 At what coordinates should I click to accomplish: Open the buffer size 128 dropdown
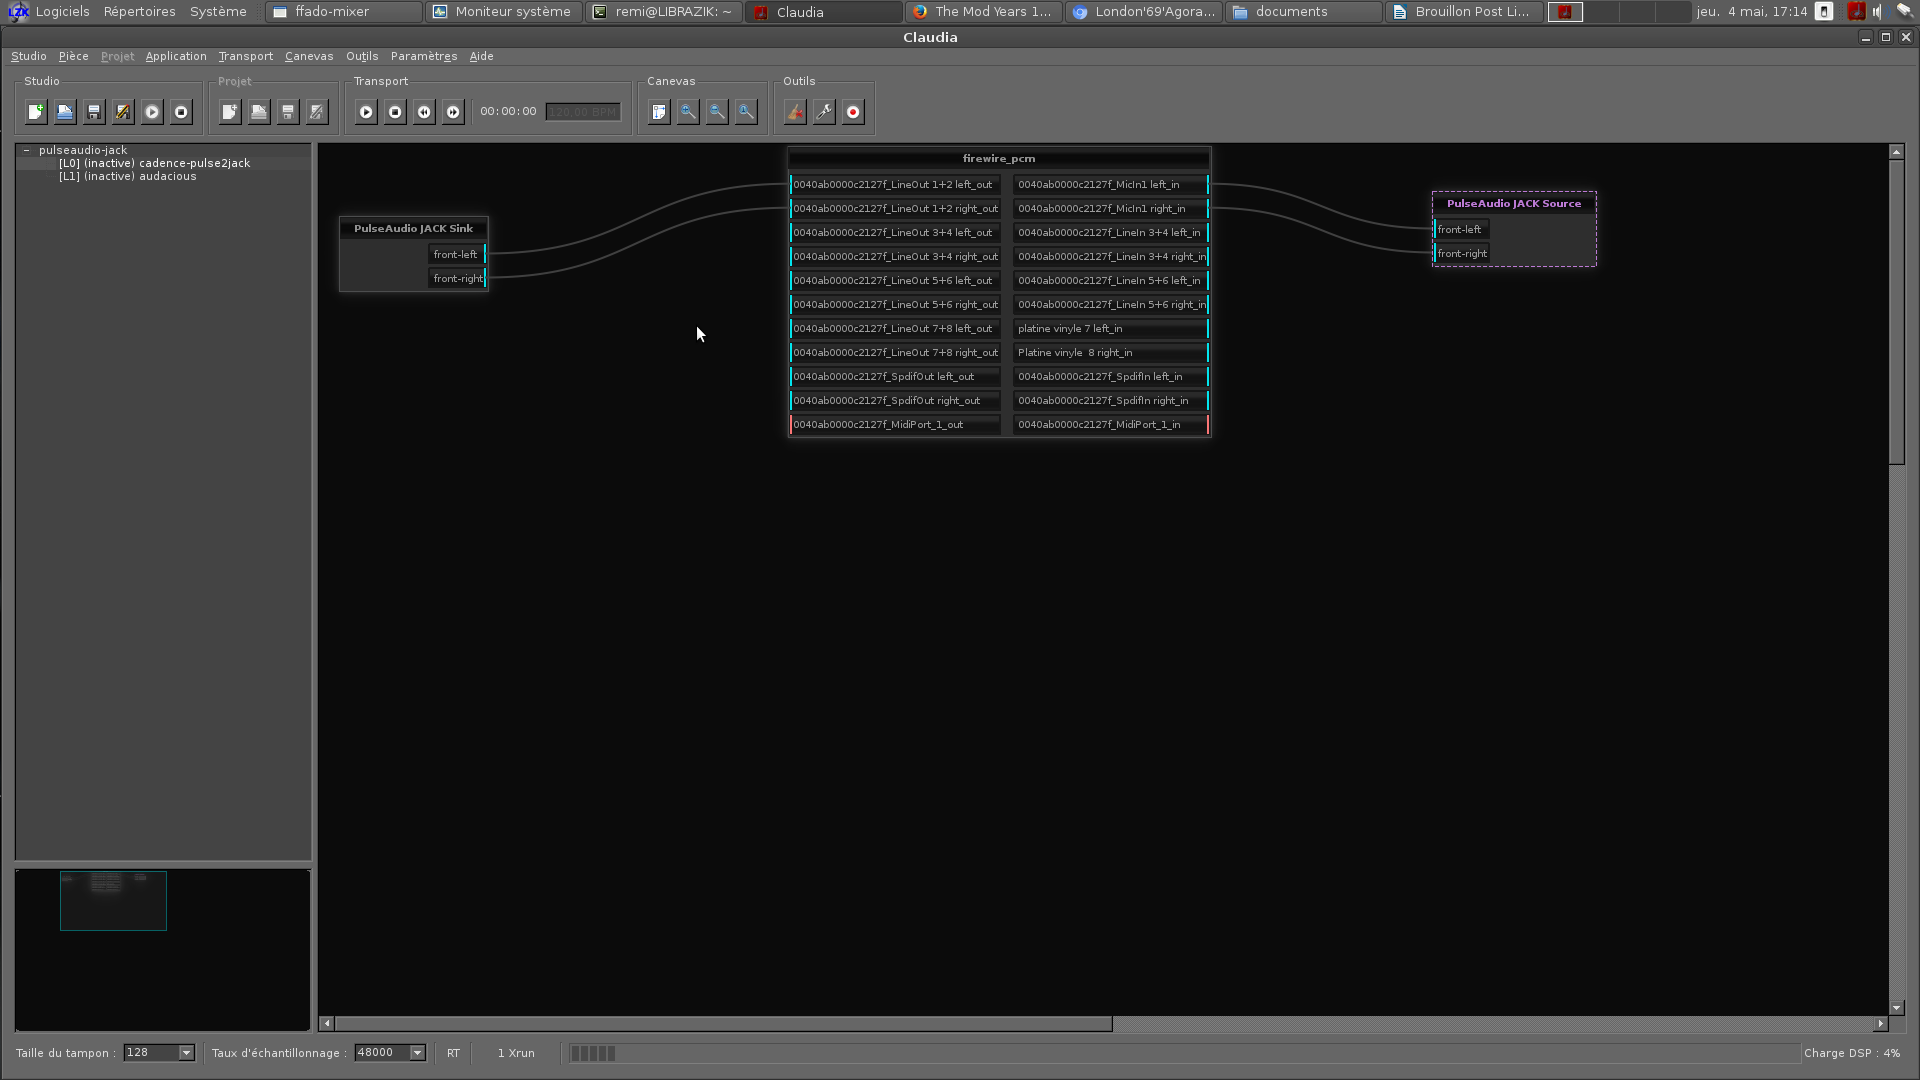tap(186, 1053)
